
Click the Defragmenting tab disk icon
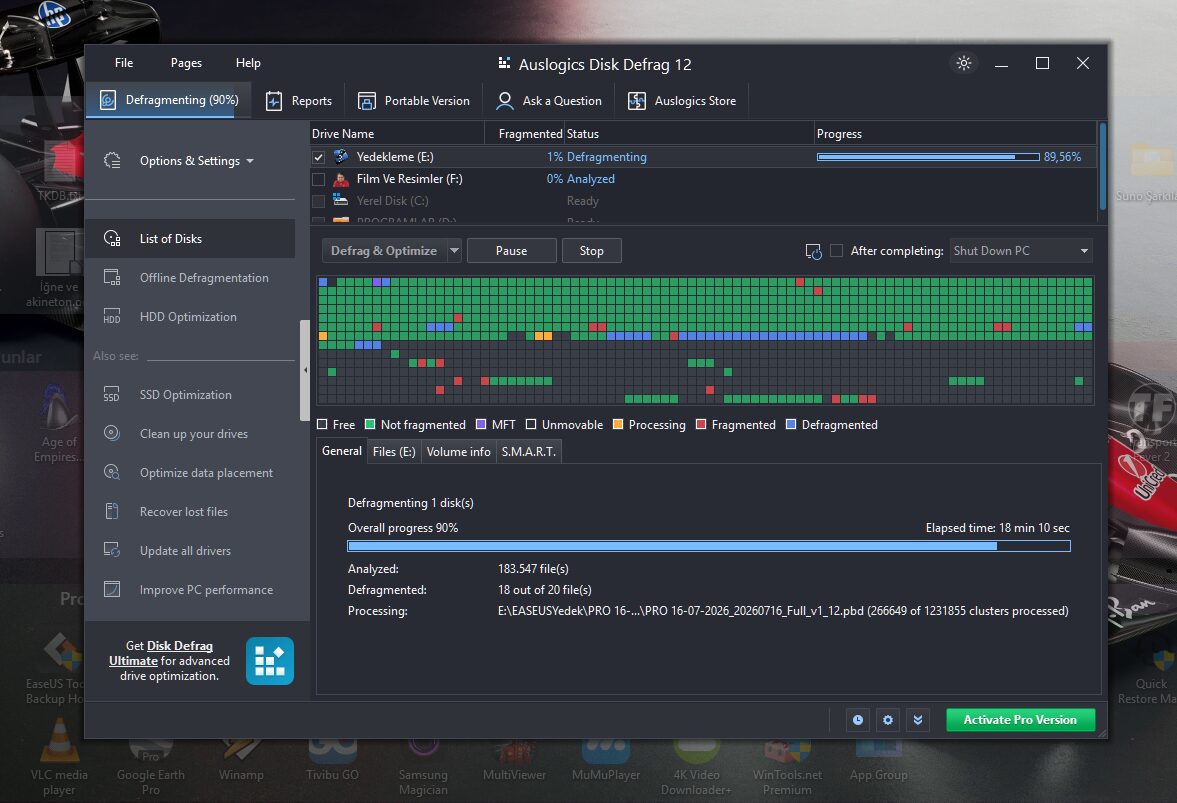click(x=108, y=101)
